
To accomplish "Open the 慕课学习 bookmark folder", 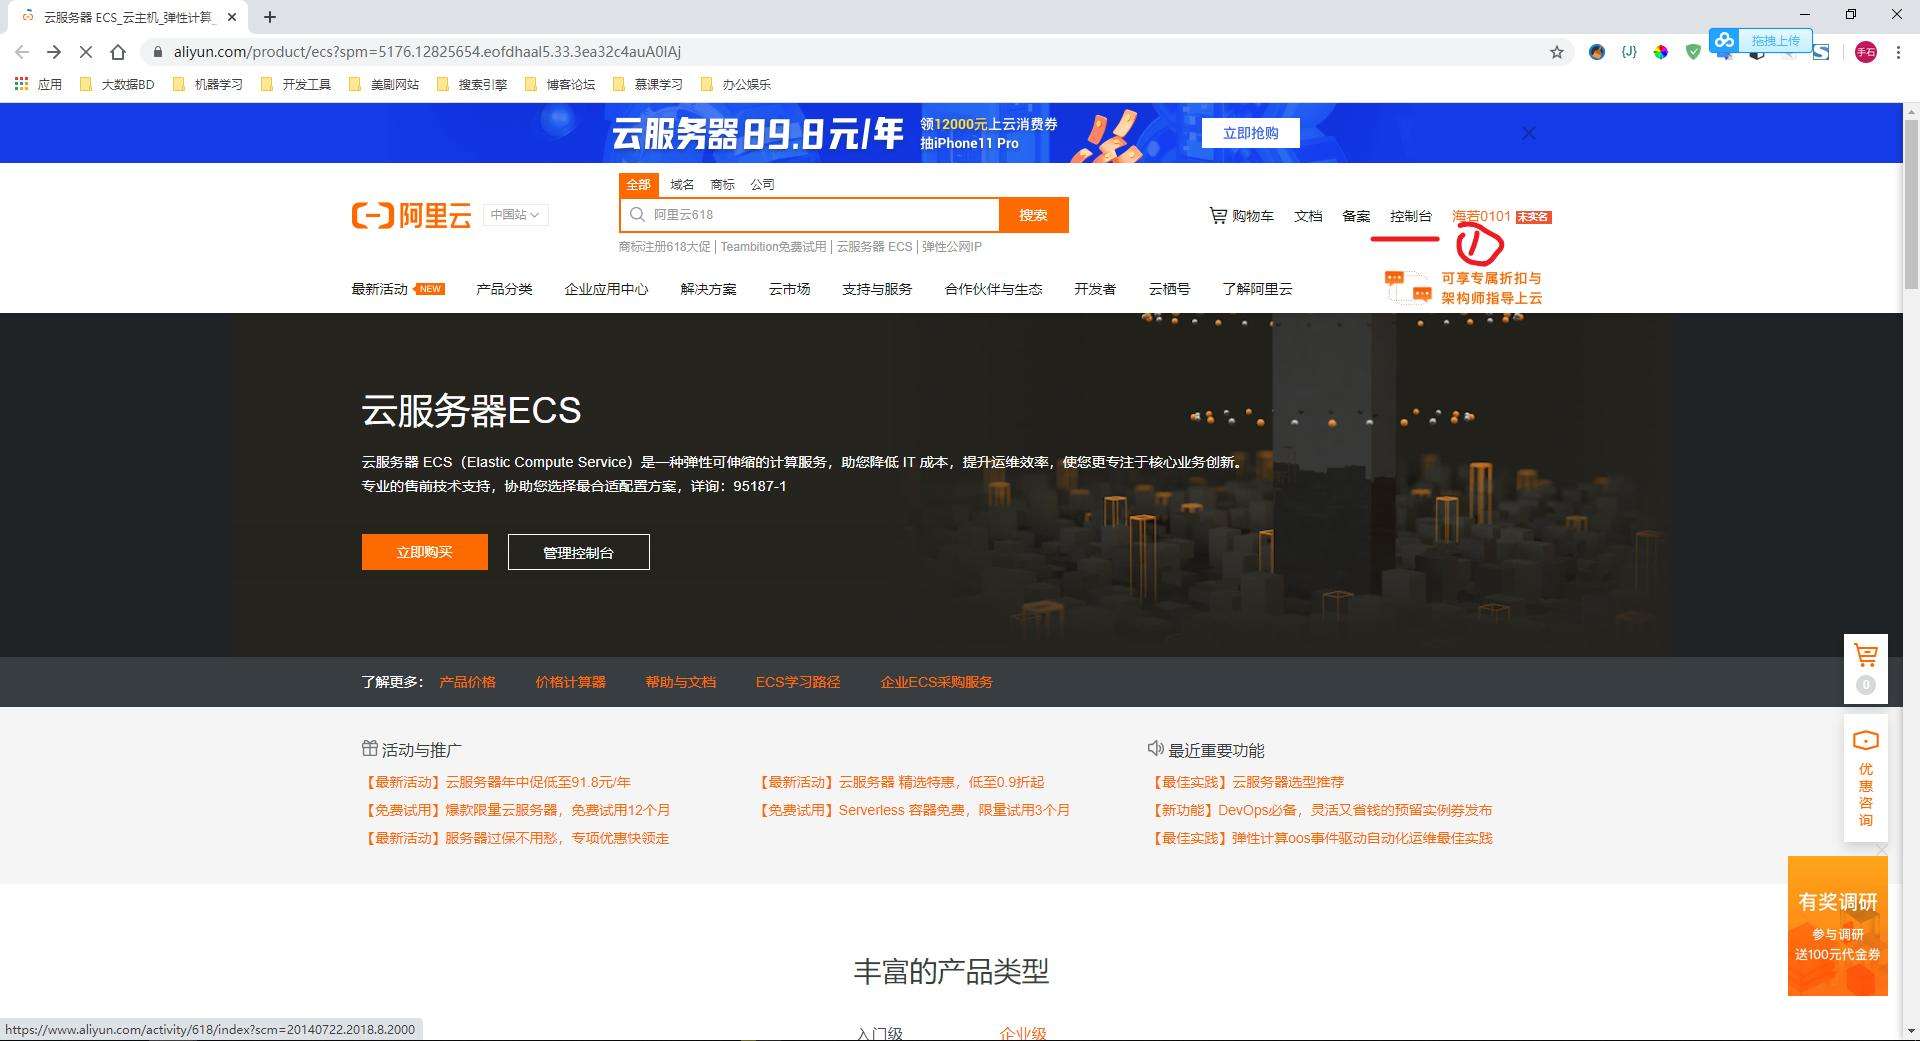I will click(648, 84).
